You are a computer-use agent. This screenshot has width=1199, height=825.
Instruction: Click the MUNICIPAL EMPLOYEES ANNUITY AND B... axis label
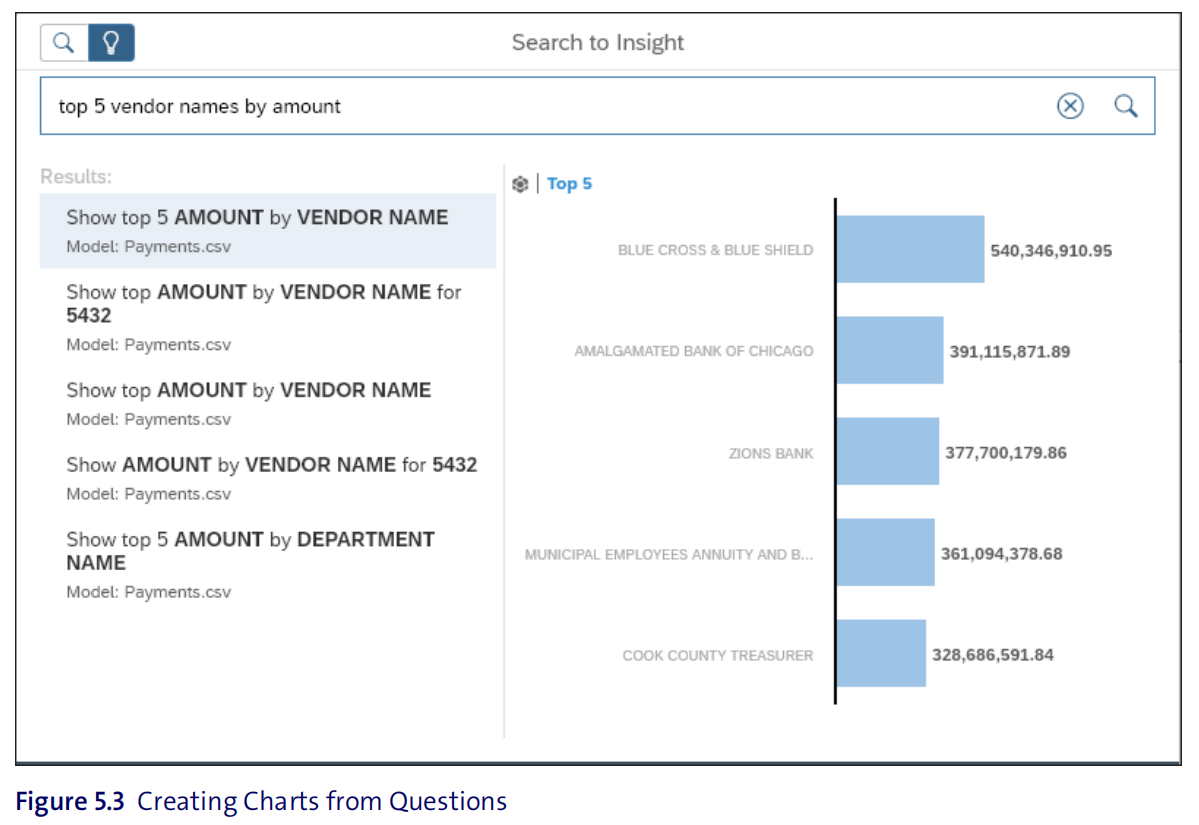(x=669, y=554)
